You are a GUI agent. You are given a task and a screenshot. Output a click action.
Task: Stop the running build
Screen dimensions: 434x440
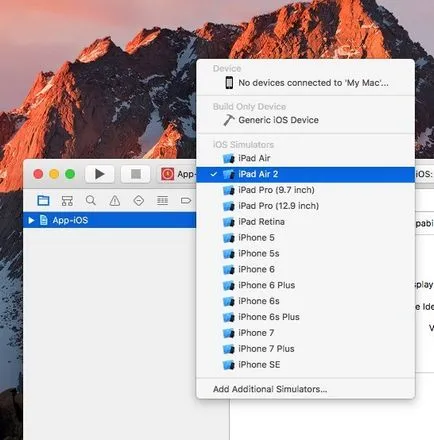coord(135,174)
